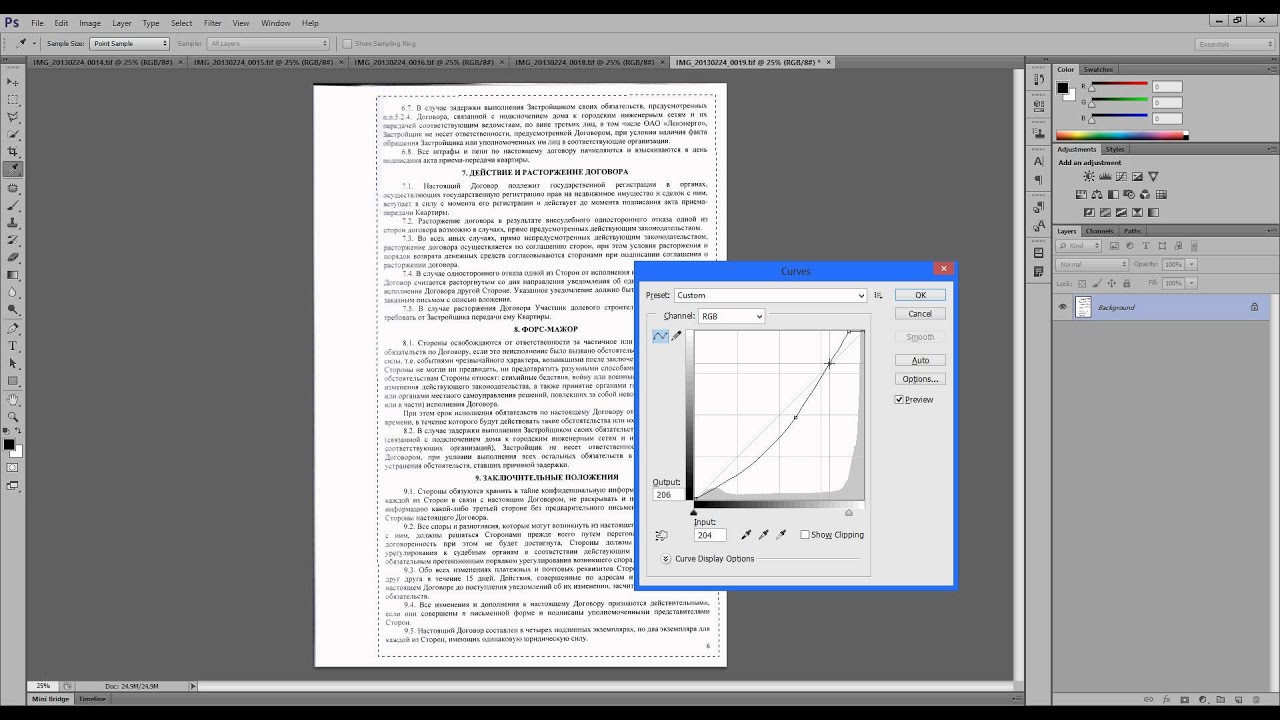Select the Type tool in the toolbar
Screen dimensions: 1280x720
point(13,345)
